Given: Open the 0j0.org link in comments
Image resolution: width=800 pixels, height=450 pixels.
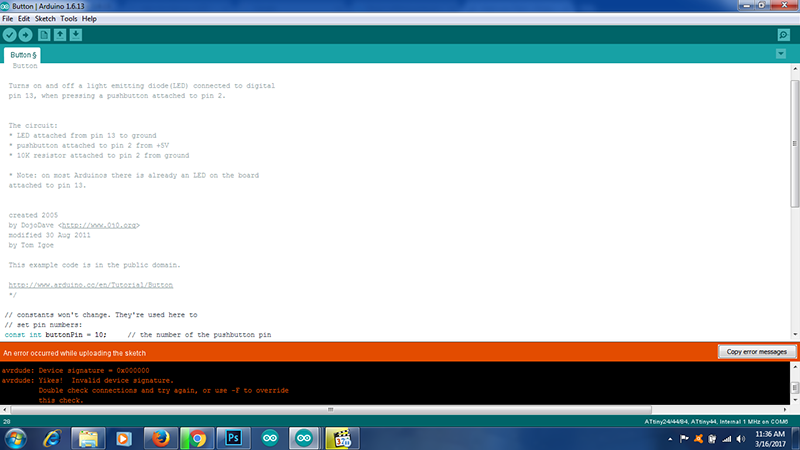Looking at the screenshot, I should point(99,225).
